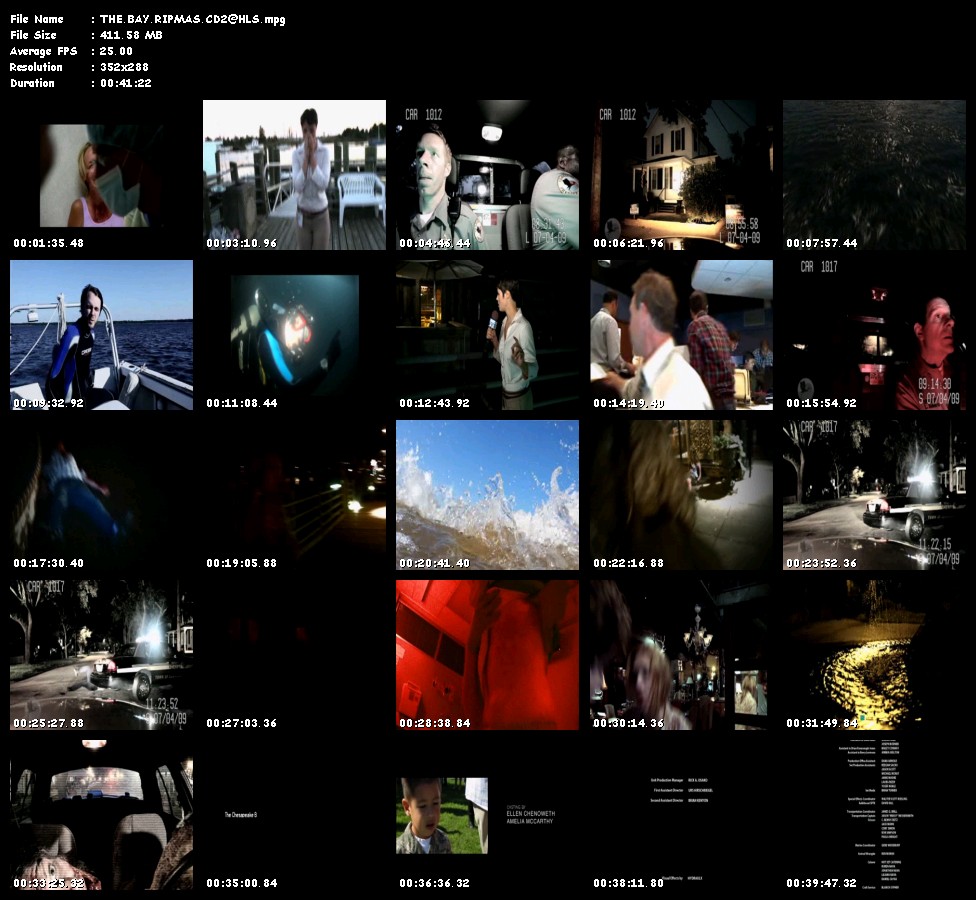
Task: Open the boat diver thumbnail 00:09:32.92
Action: [101, 335]
